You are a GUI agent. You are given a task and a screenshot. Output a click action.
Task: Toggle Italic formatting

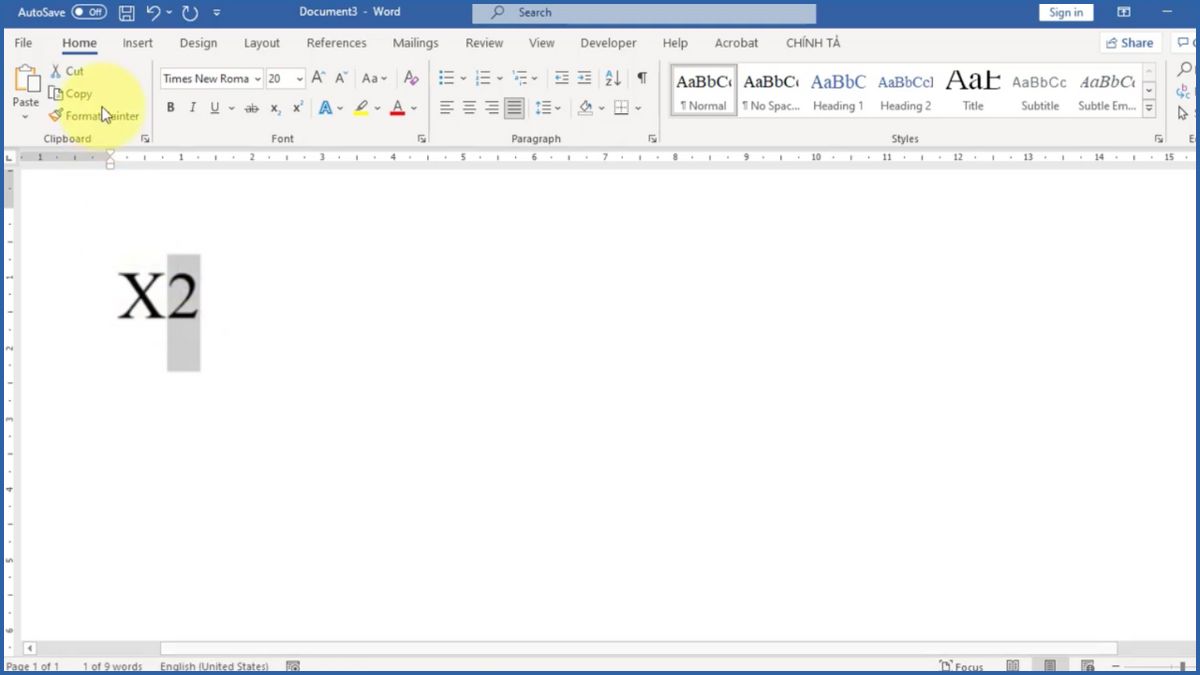[192, 108]
